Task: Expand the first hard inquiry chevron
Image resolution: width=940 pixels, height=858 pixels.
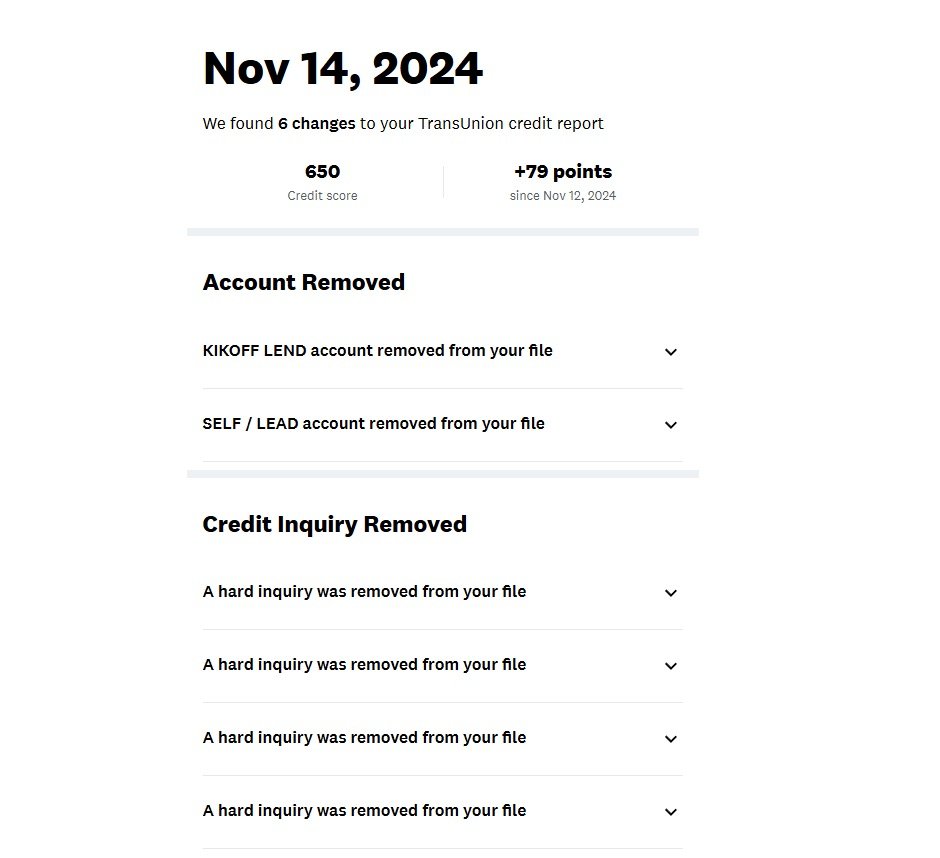Action: [x=671, y=593]
